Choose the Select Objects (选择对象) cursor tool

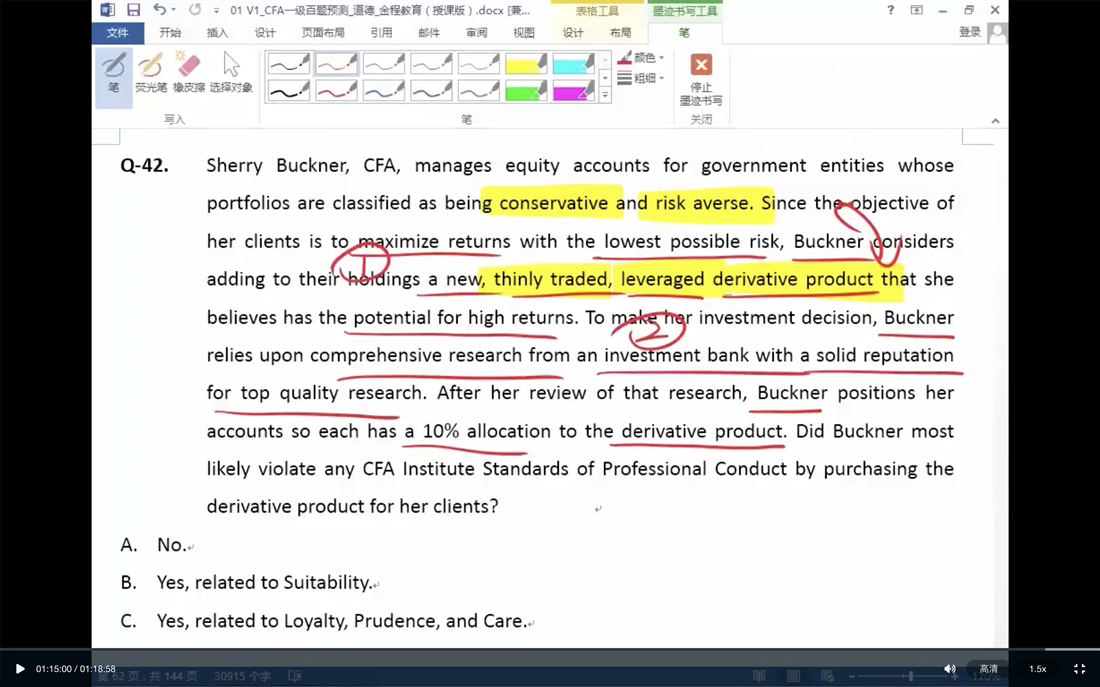click(231, 73)
